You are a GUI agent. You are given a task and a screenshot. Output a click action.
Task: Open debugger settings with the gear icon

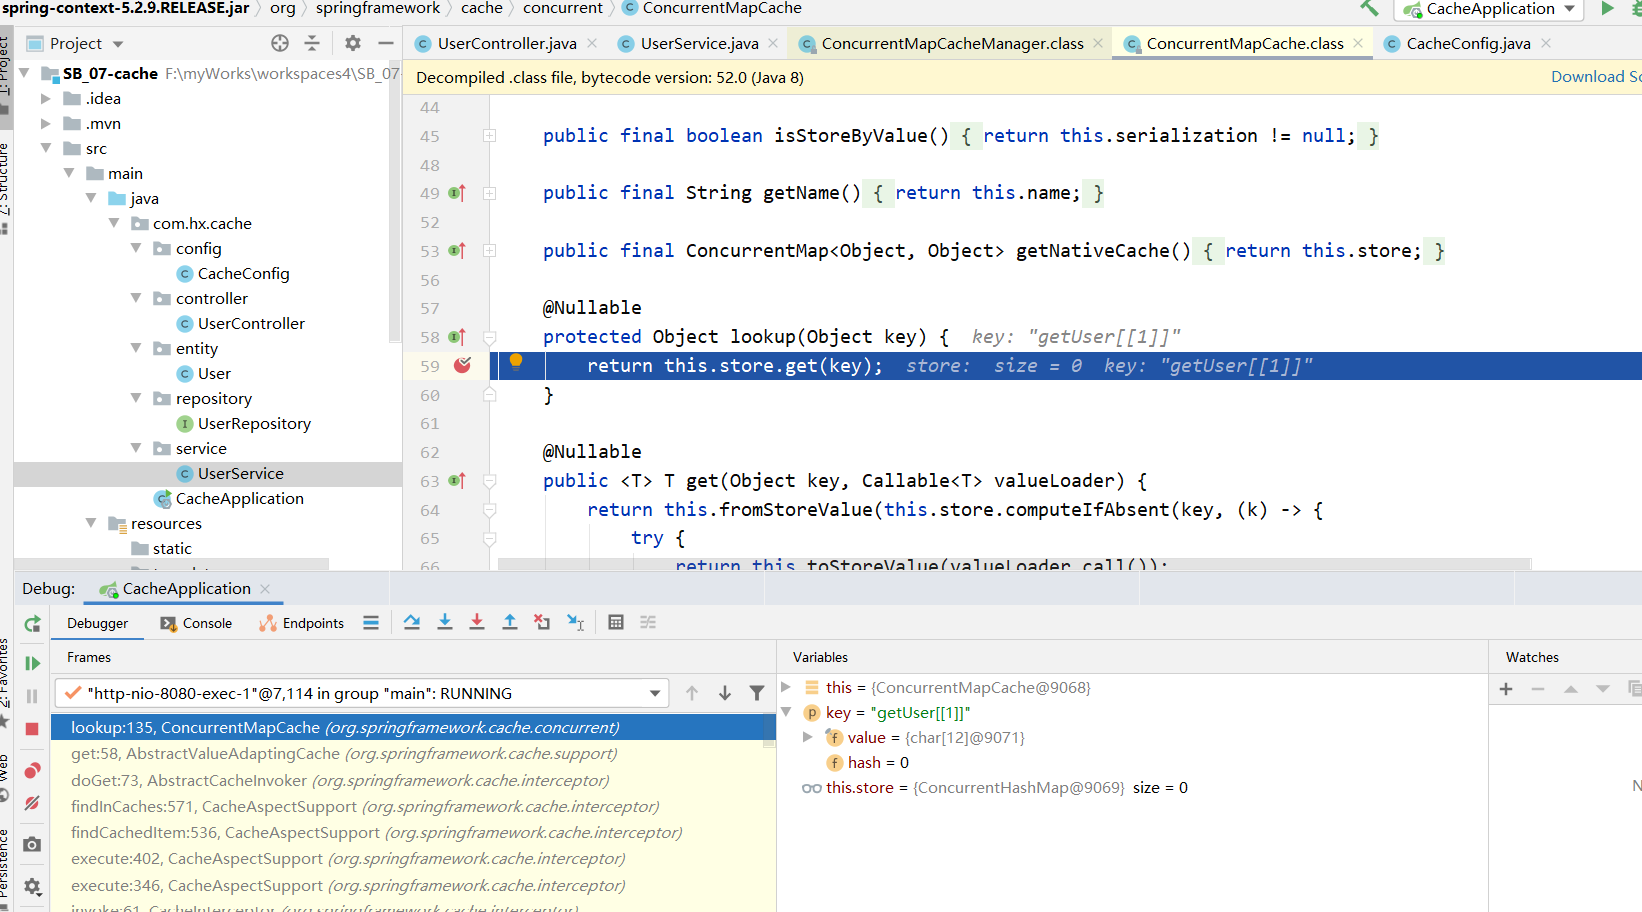pyautogui.click(x=32, y=886)
